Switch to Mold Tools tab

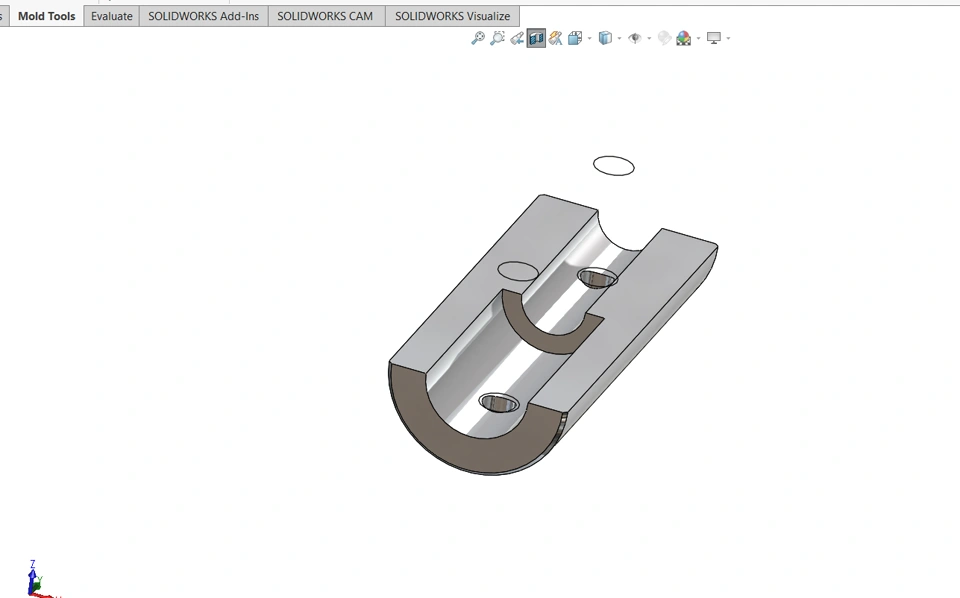[47, 17]
